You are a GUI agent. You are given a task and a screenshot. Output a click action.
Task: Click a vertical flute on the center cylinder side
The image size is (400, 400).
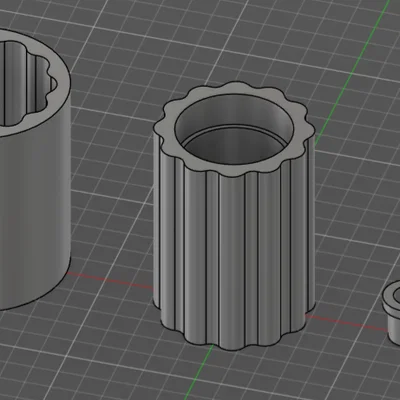[x=233, y=260]
